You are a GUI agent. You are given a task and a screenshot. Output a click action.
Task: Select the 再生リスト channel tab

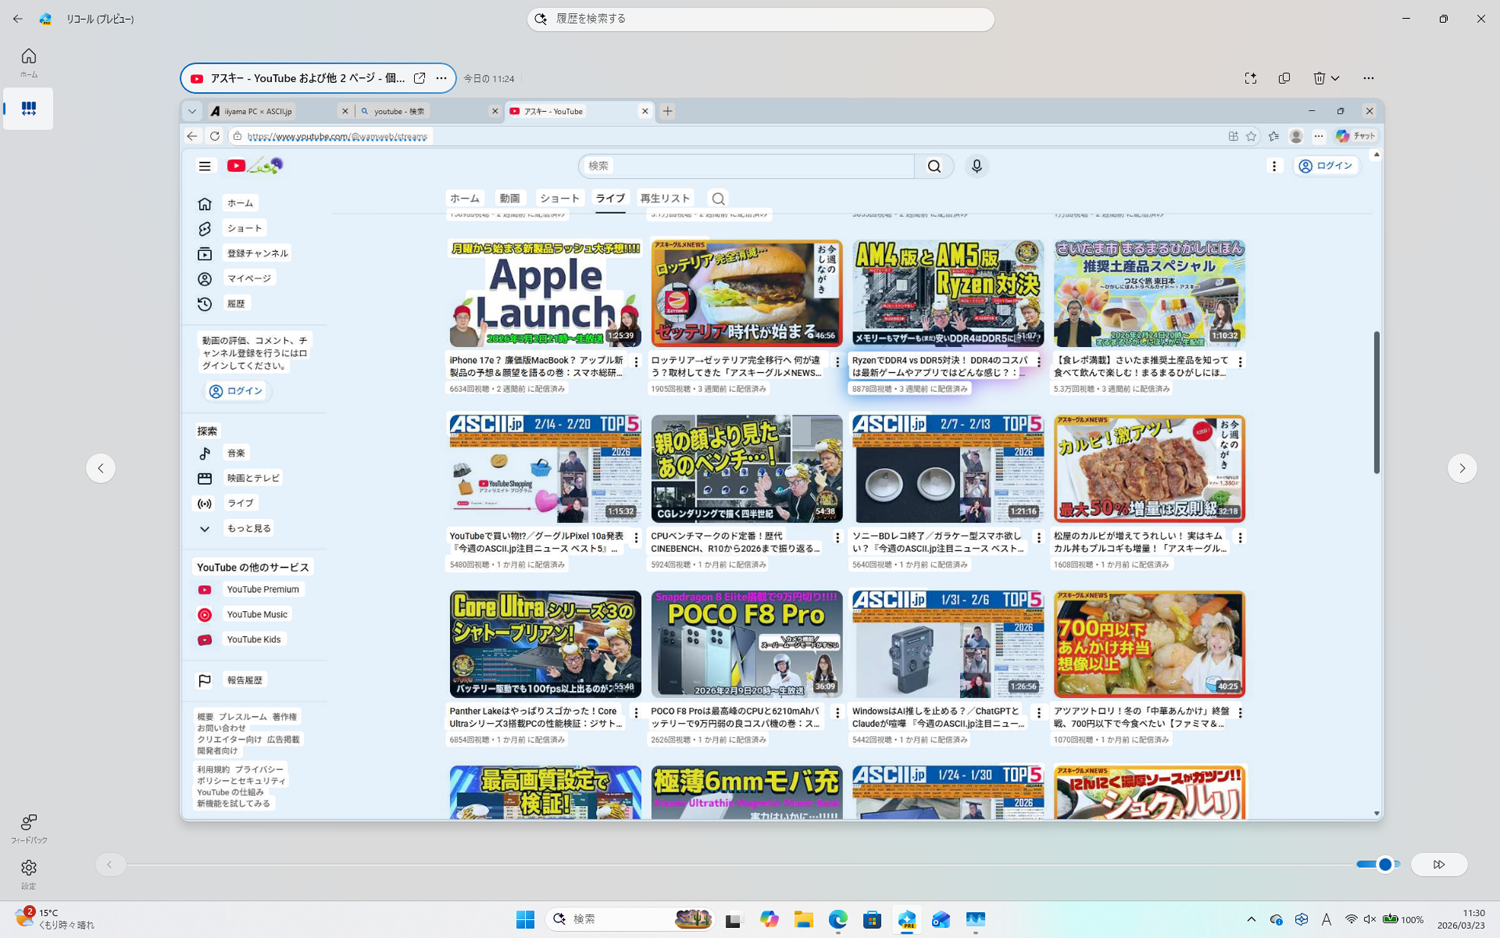pyautogui.click(x=664, y=198)
